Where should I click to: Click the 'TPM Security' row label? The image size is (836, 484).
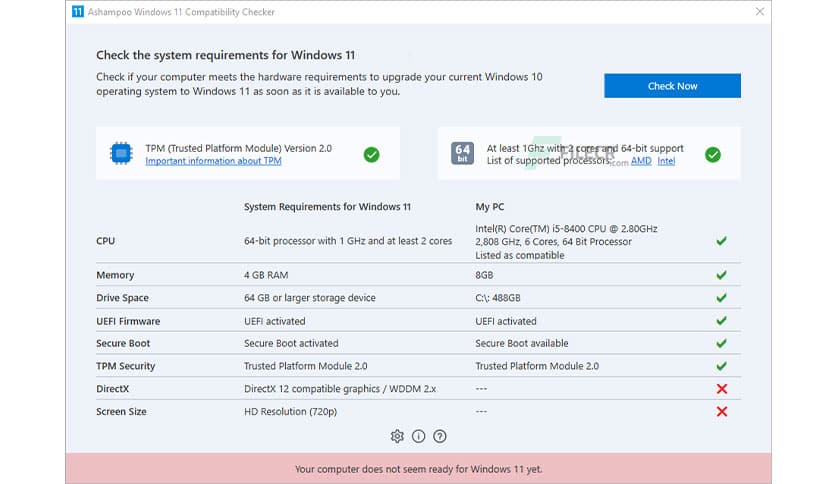tap(126, 366)
